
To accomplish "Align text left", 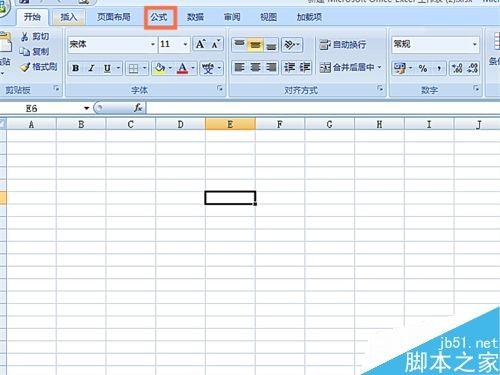I will (239, 68).
